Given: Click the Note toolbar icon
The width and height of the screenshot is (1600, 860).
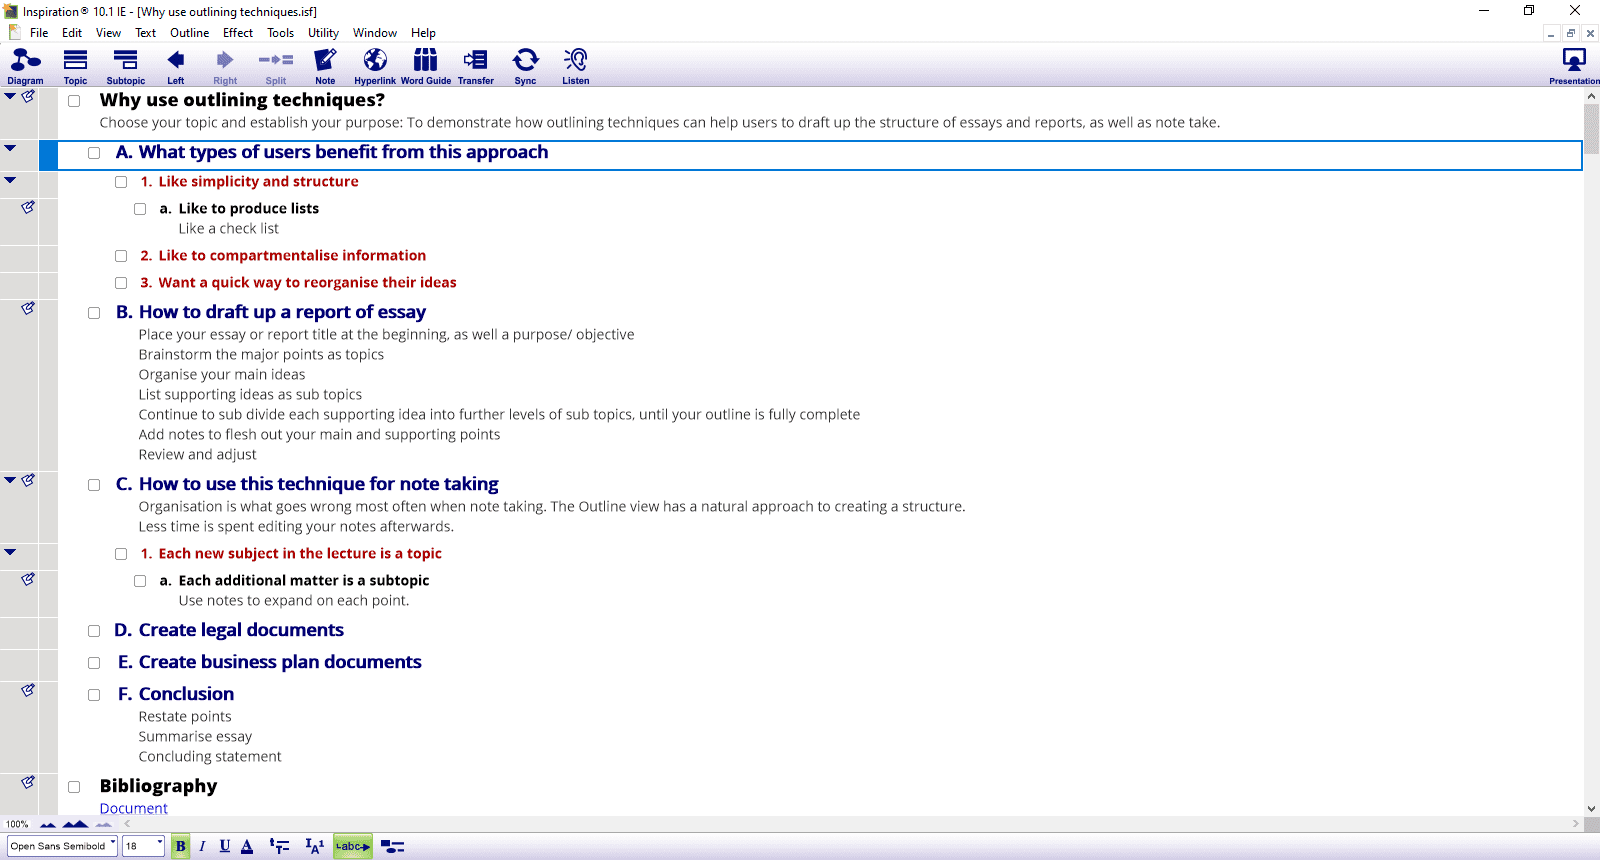Looking at the screenshot, I should tap(325, 66).
